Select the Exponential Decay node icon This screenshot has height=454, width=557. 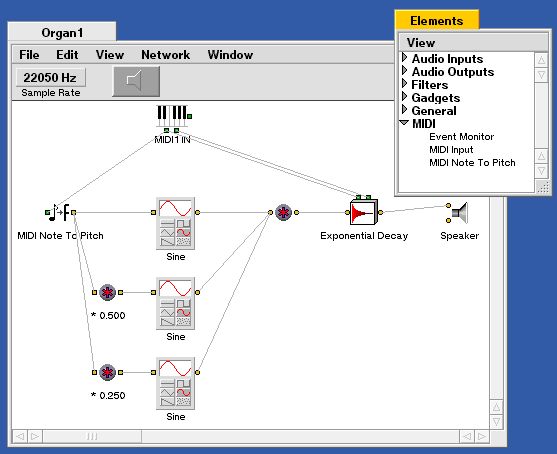[364, 212]
